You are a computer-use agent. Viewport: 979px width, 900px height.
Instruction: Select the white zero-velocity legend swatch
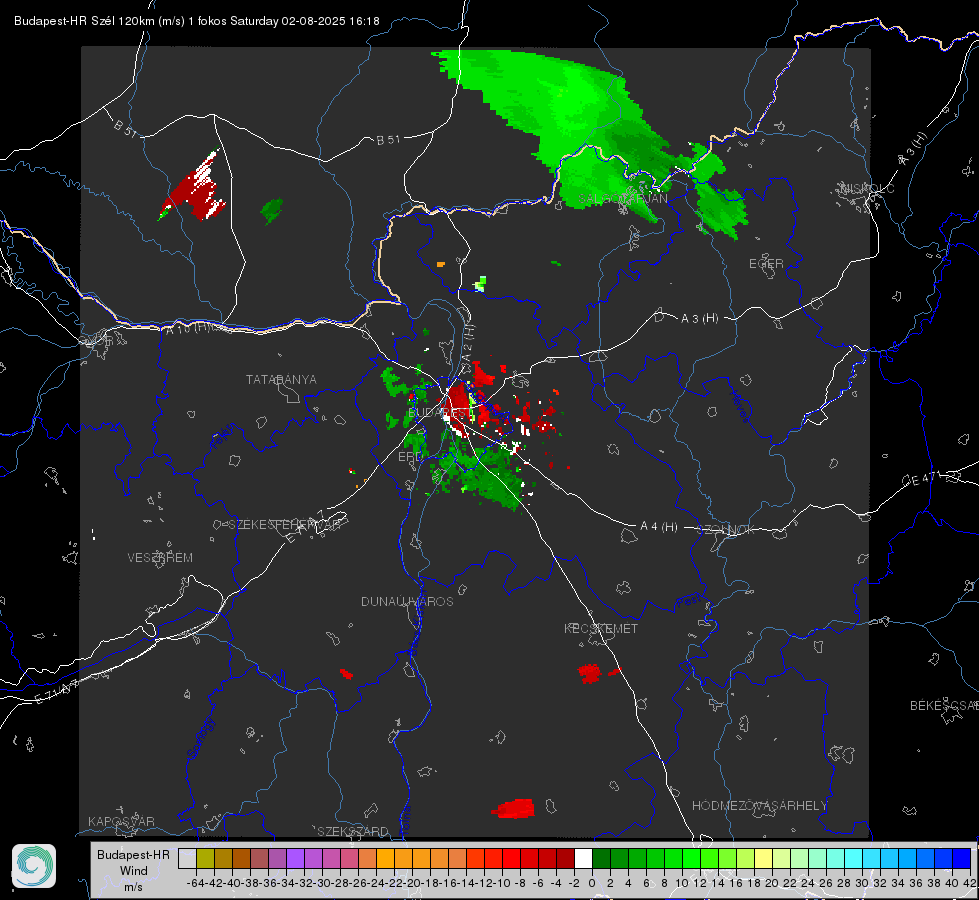(x=583, y=858)
